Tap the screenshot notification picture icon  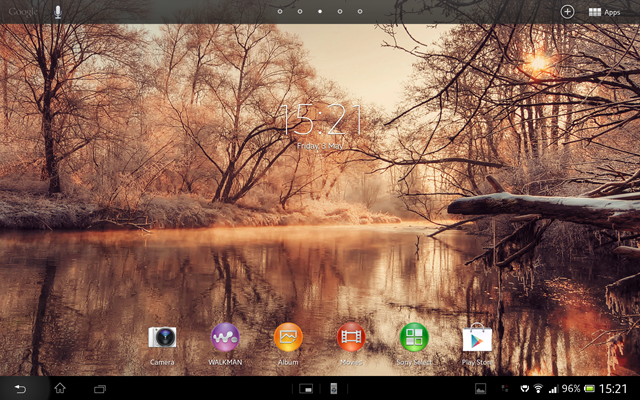pyautogui.click(x=480, y=389)
